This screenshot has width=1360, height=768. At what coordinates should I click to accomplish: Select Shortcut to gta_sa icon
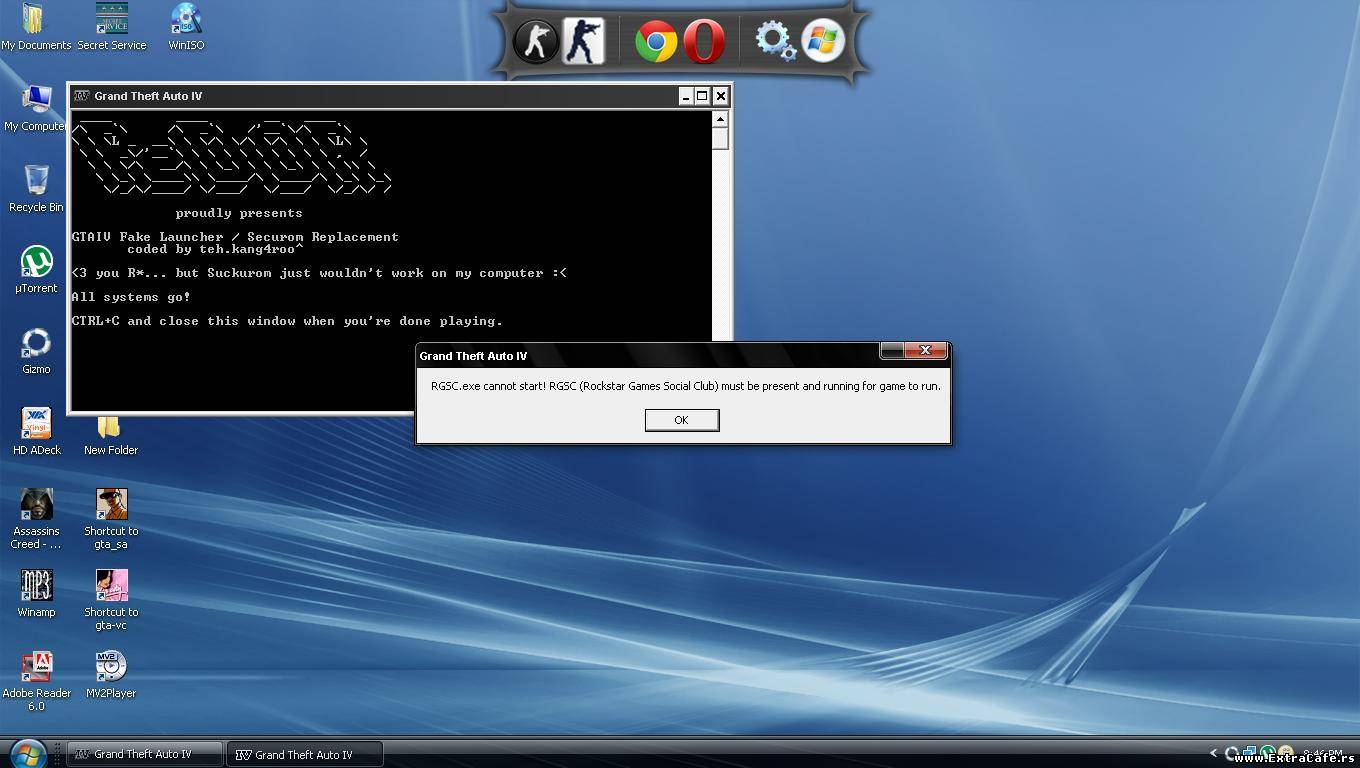point(111,519)
